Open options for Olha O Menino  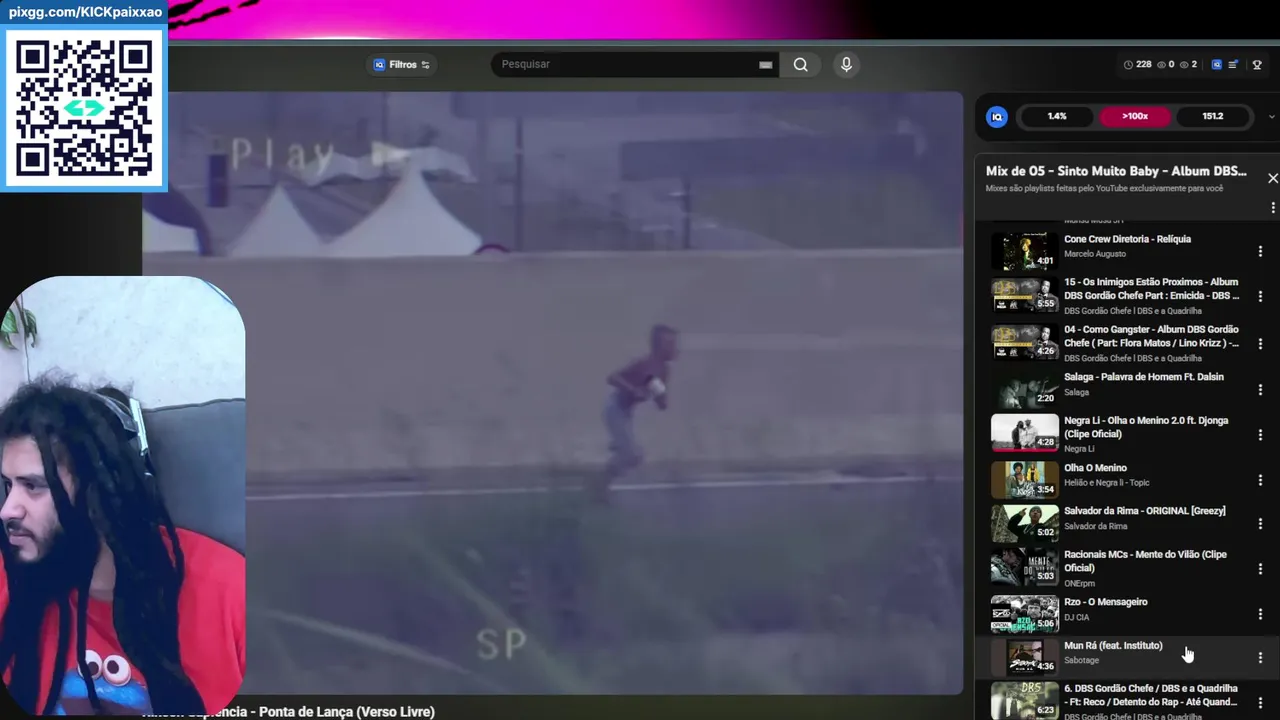(1260, 480)
